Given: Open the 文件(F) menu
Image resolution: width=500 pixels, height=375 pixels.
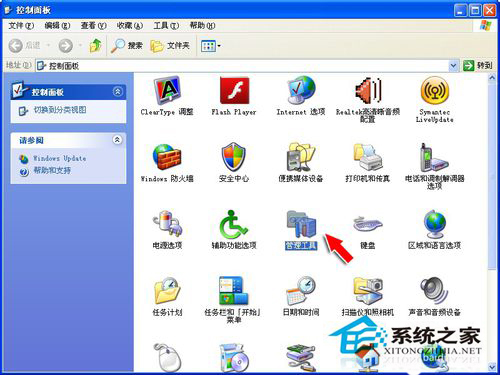Looking at the screenshot, I should coord(21,26).
